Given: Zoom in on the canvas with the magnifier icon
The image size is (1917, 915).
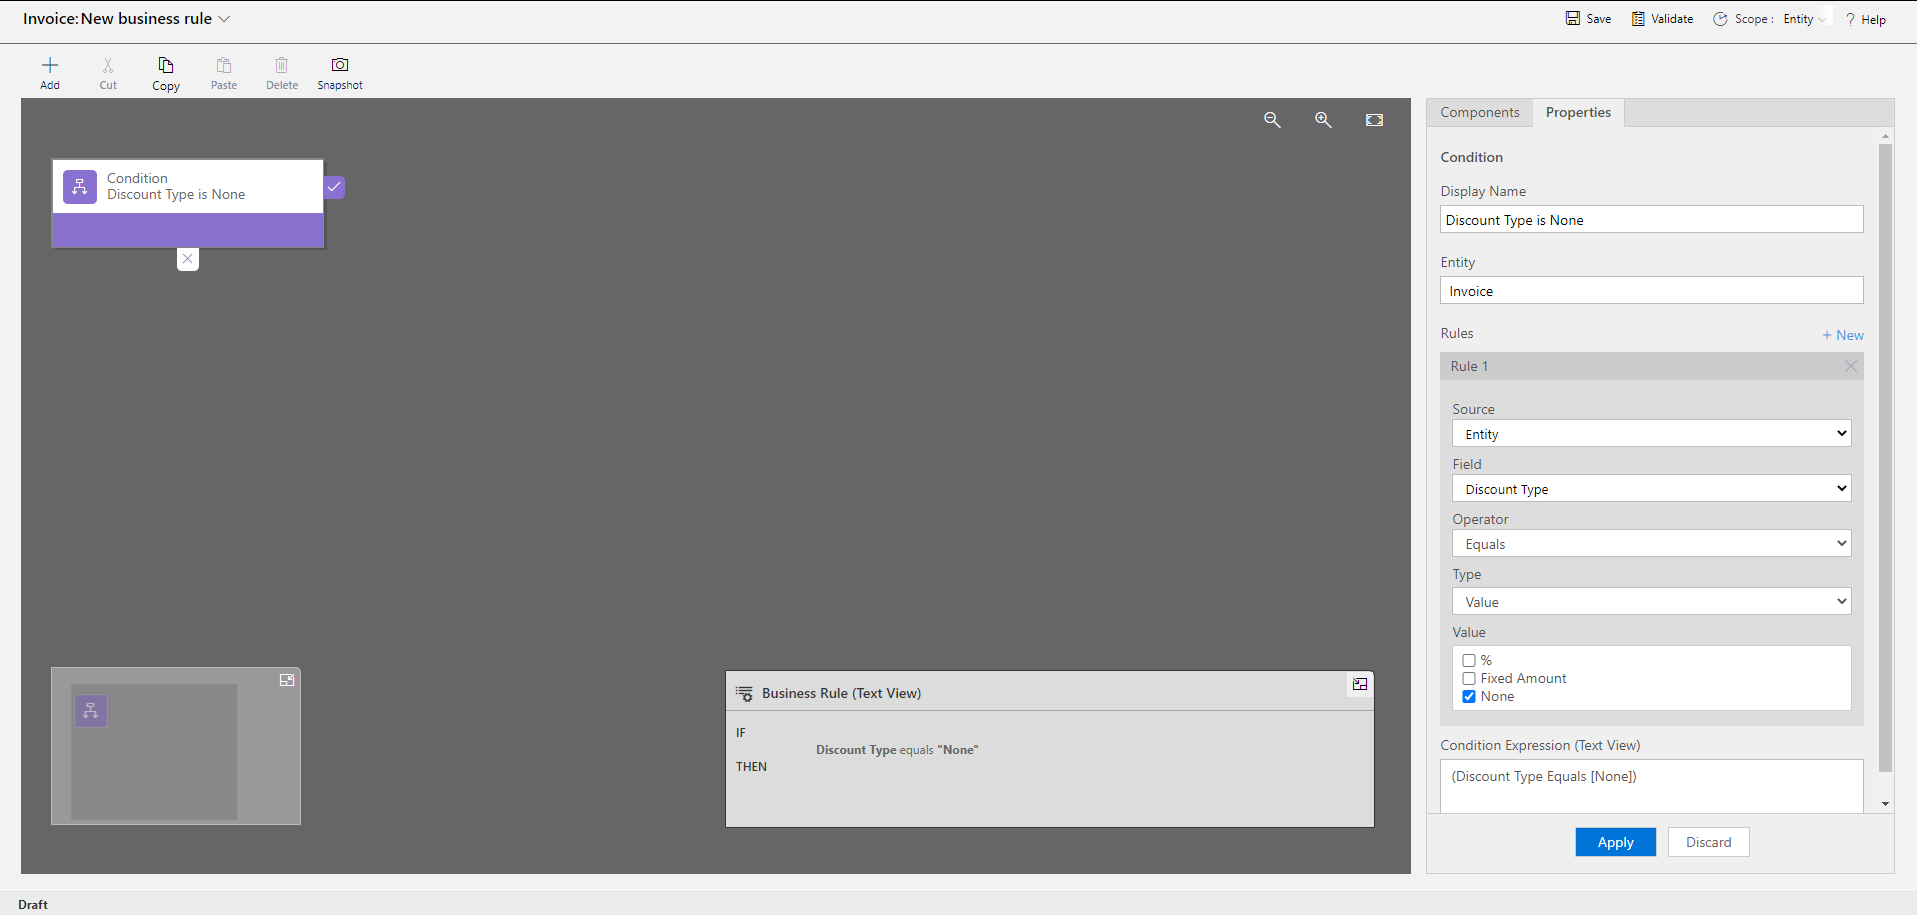Looking at the screenshot, I should click(1323, 119).
